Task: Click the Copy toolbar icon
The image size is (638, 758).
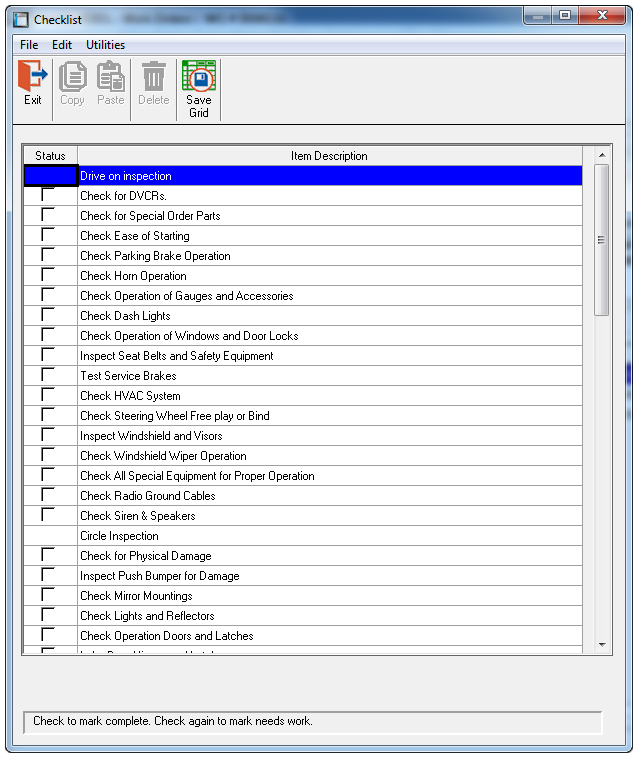Action: point(72,78)
